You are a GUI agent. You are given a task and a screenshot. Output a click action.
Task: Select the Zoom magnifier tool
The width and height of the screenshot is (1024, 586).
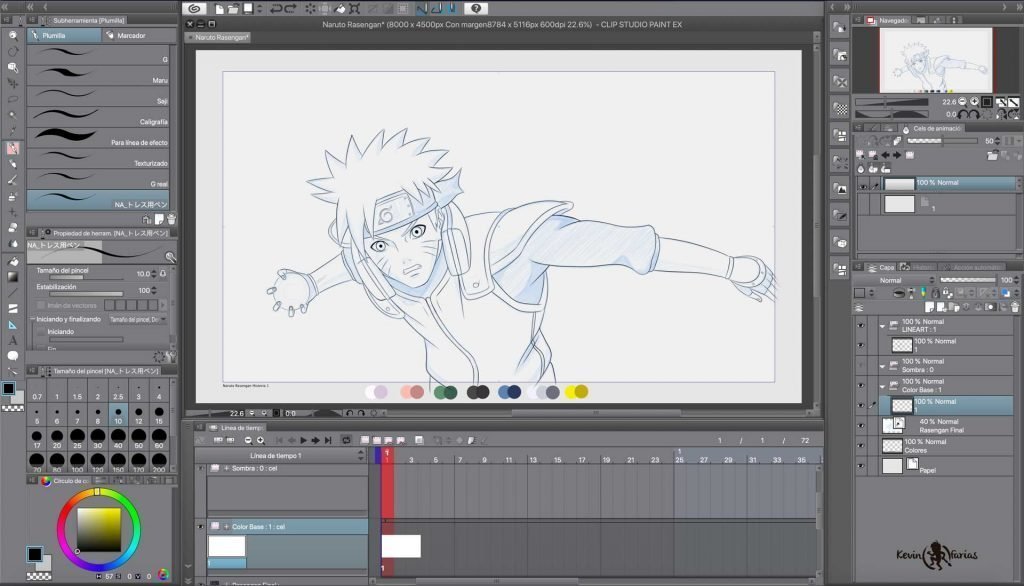12,35
